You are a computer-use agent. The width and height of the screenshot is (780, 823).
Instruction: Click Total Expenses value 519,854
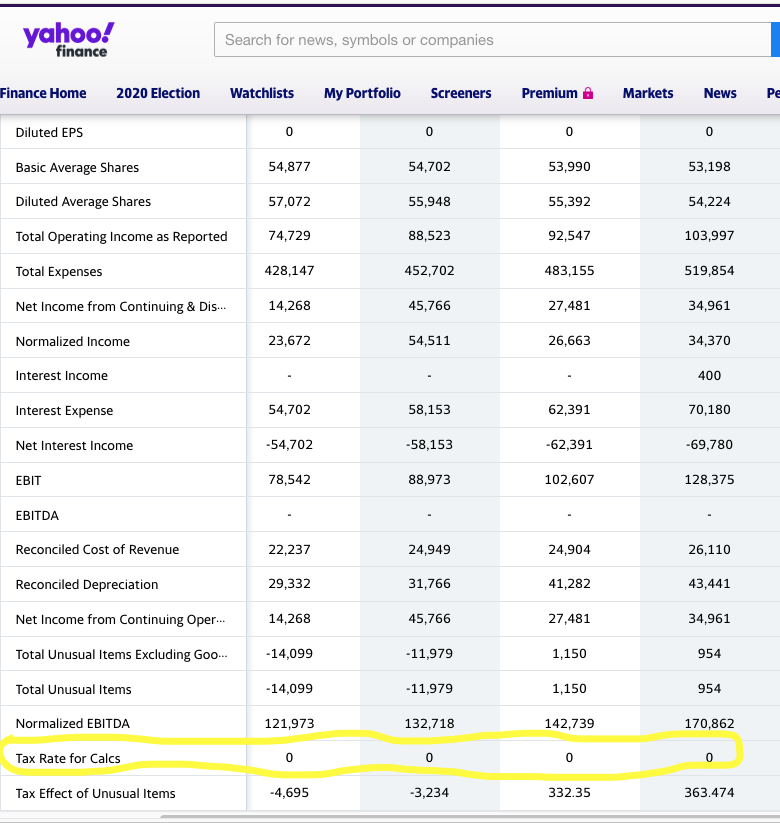709,270
